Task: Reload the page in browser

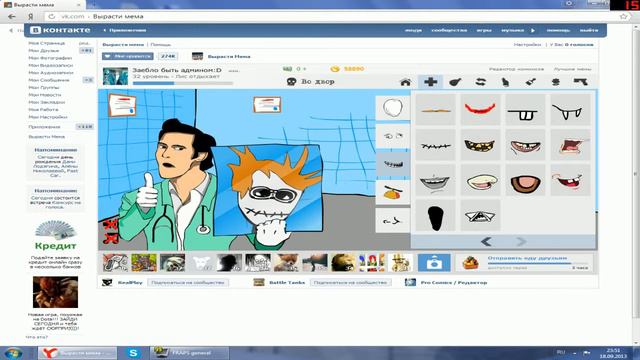Action: tap(51, 17)
